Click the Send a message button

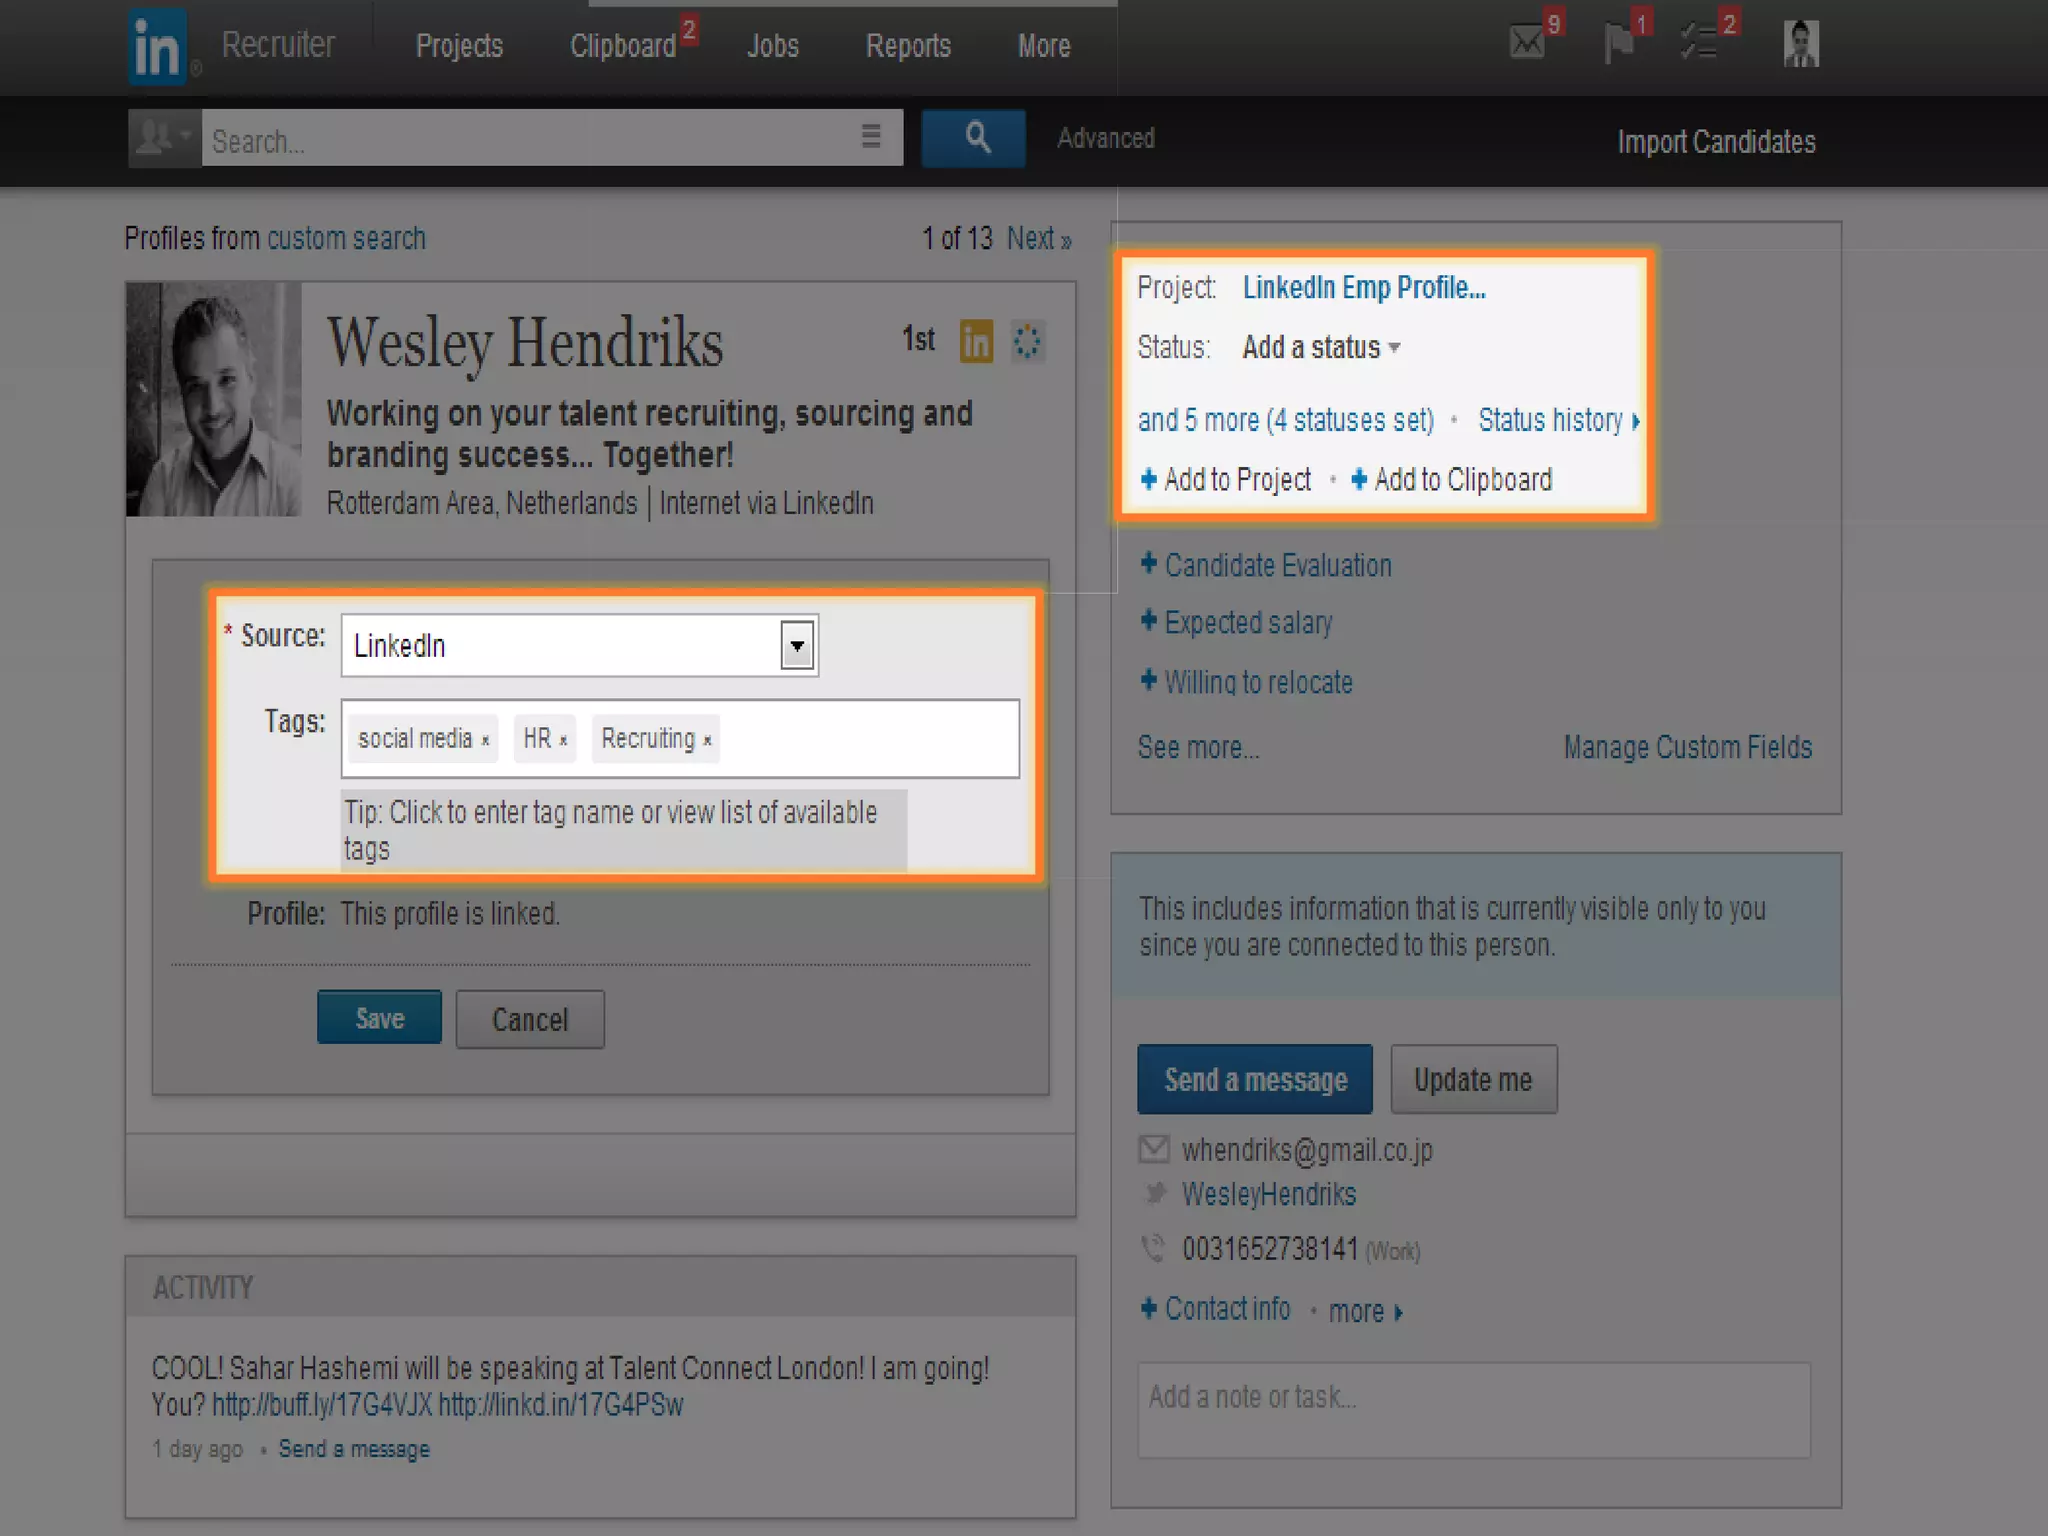coord(1254,1080)
